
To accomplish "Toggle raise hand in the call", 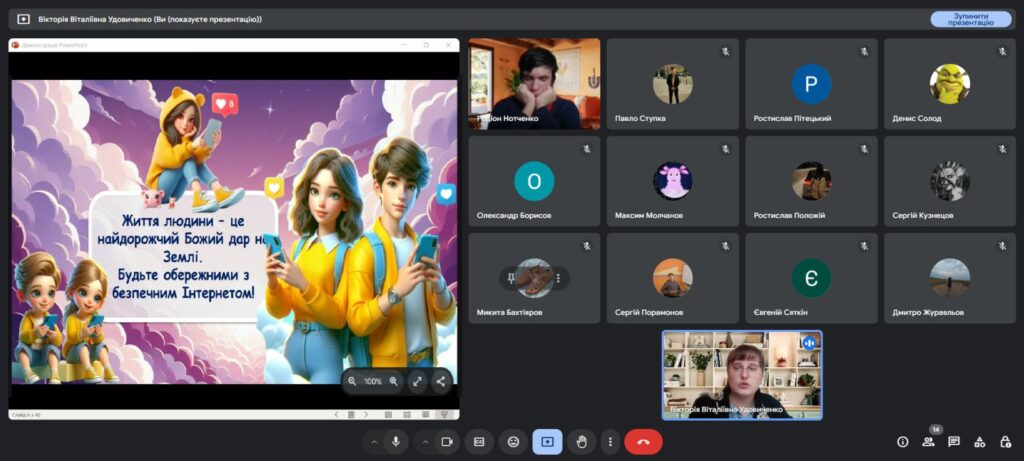I will point(582,441).
